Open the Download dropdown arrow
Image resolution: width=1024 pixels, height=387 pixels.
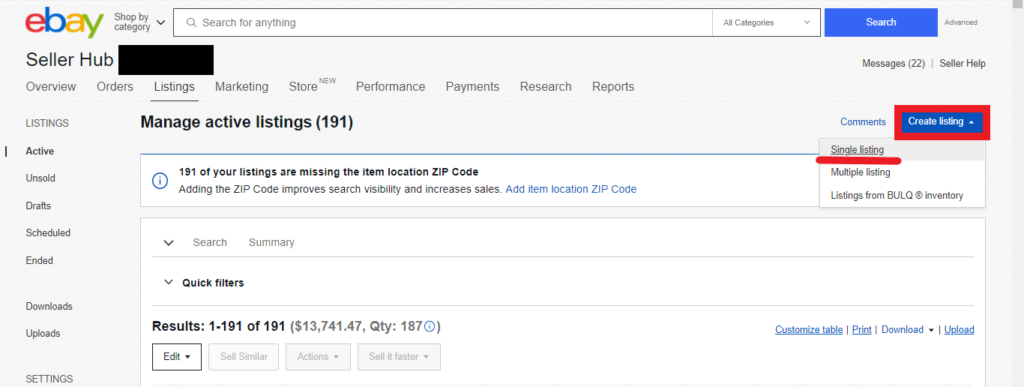931,330
